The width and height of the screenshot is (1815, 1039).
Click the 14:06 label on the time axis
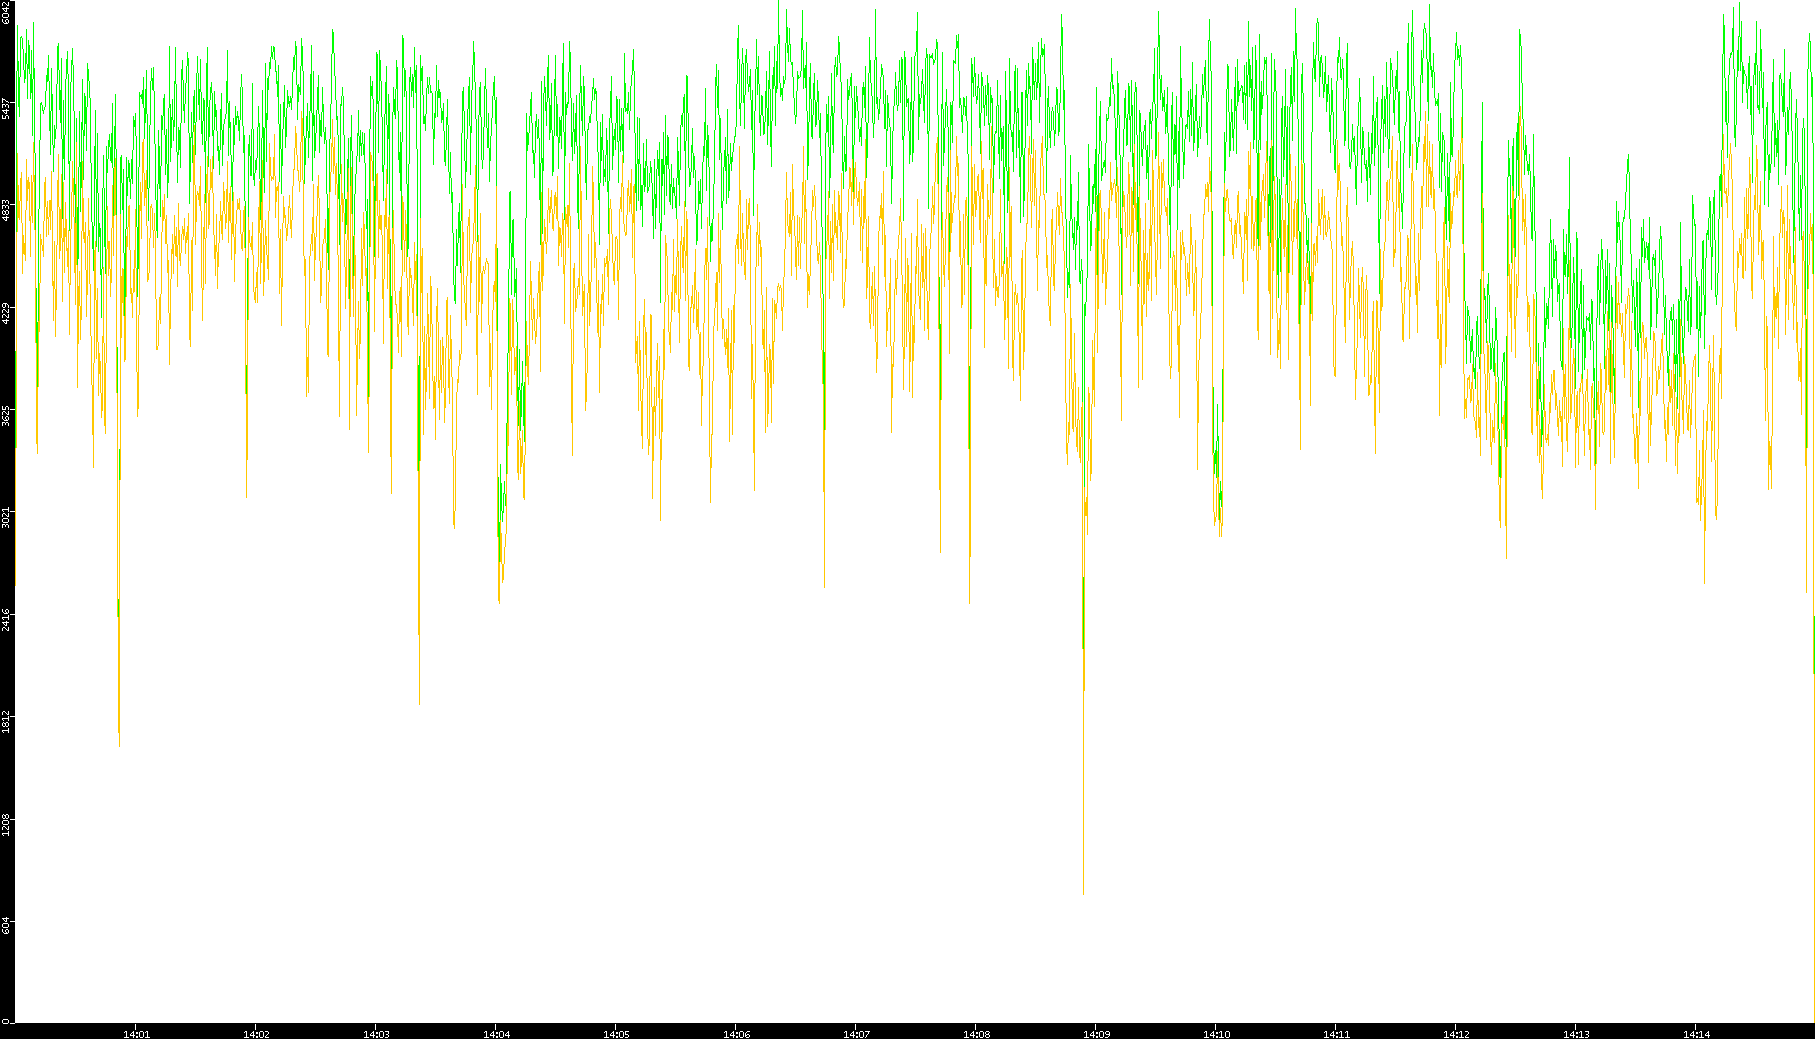coord(736,1034)
